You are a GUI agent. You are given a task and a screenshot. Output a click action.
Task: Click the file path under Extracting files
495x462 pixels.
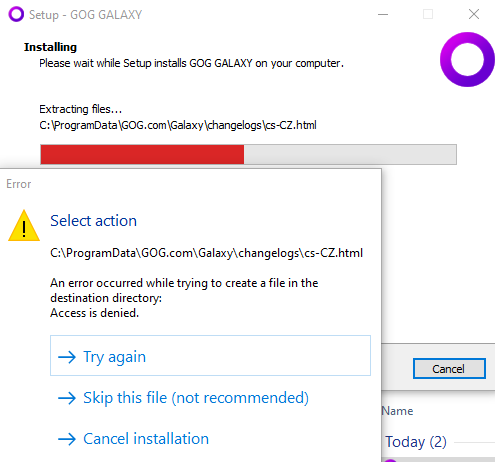[x=178, y=125]
